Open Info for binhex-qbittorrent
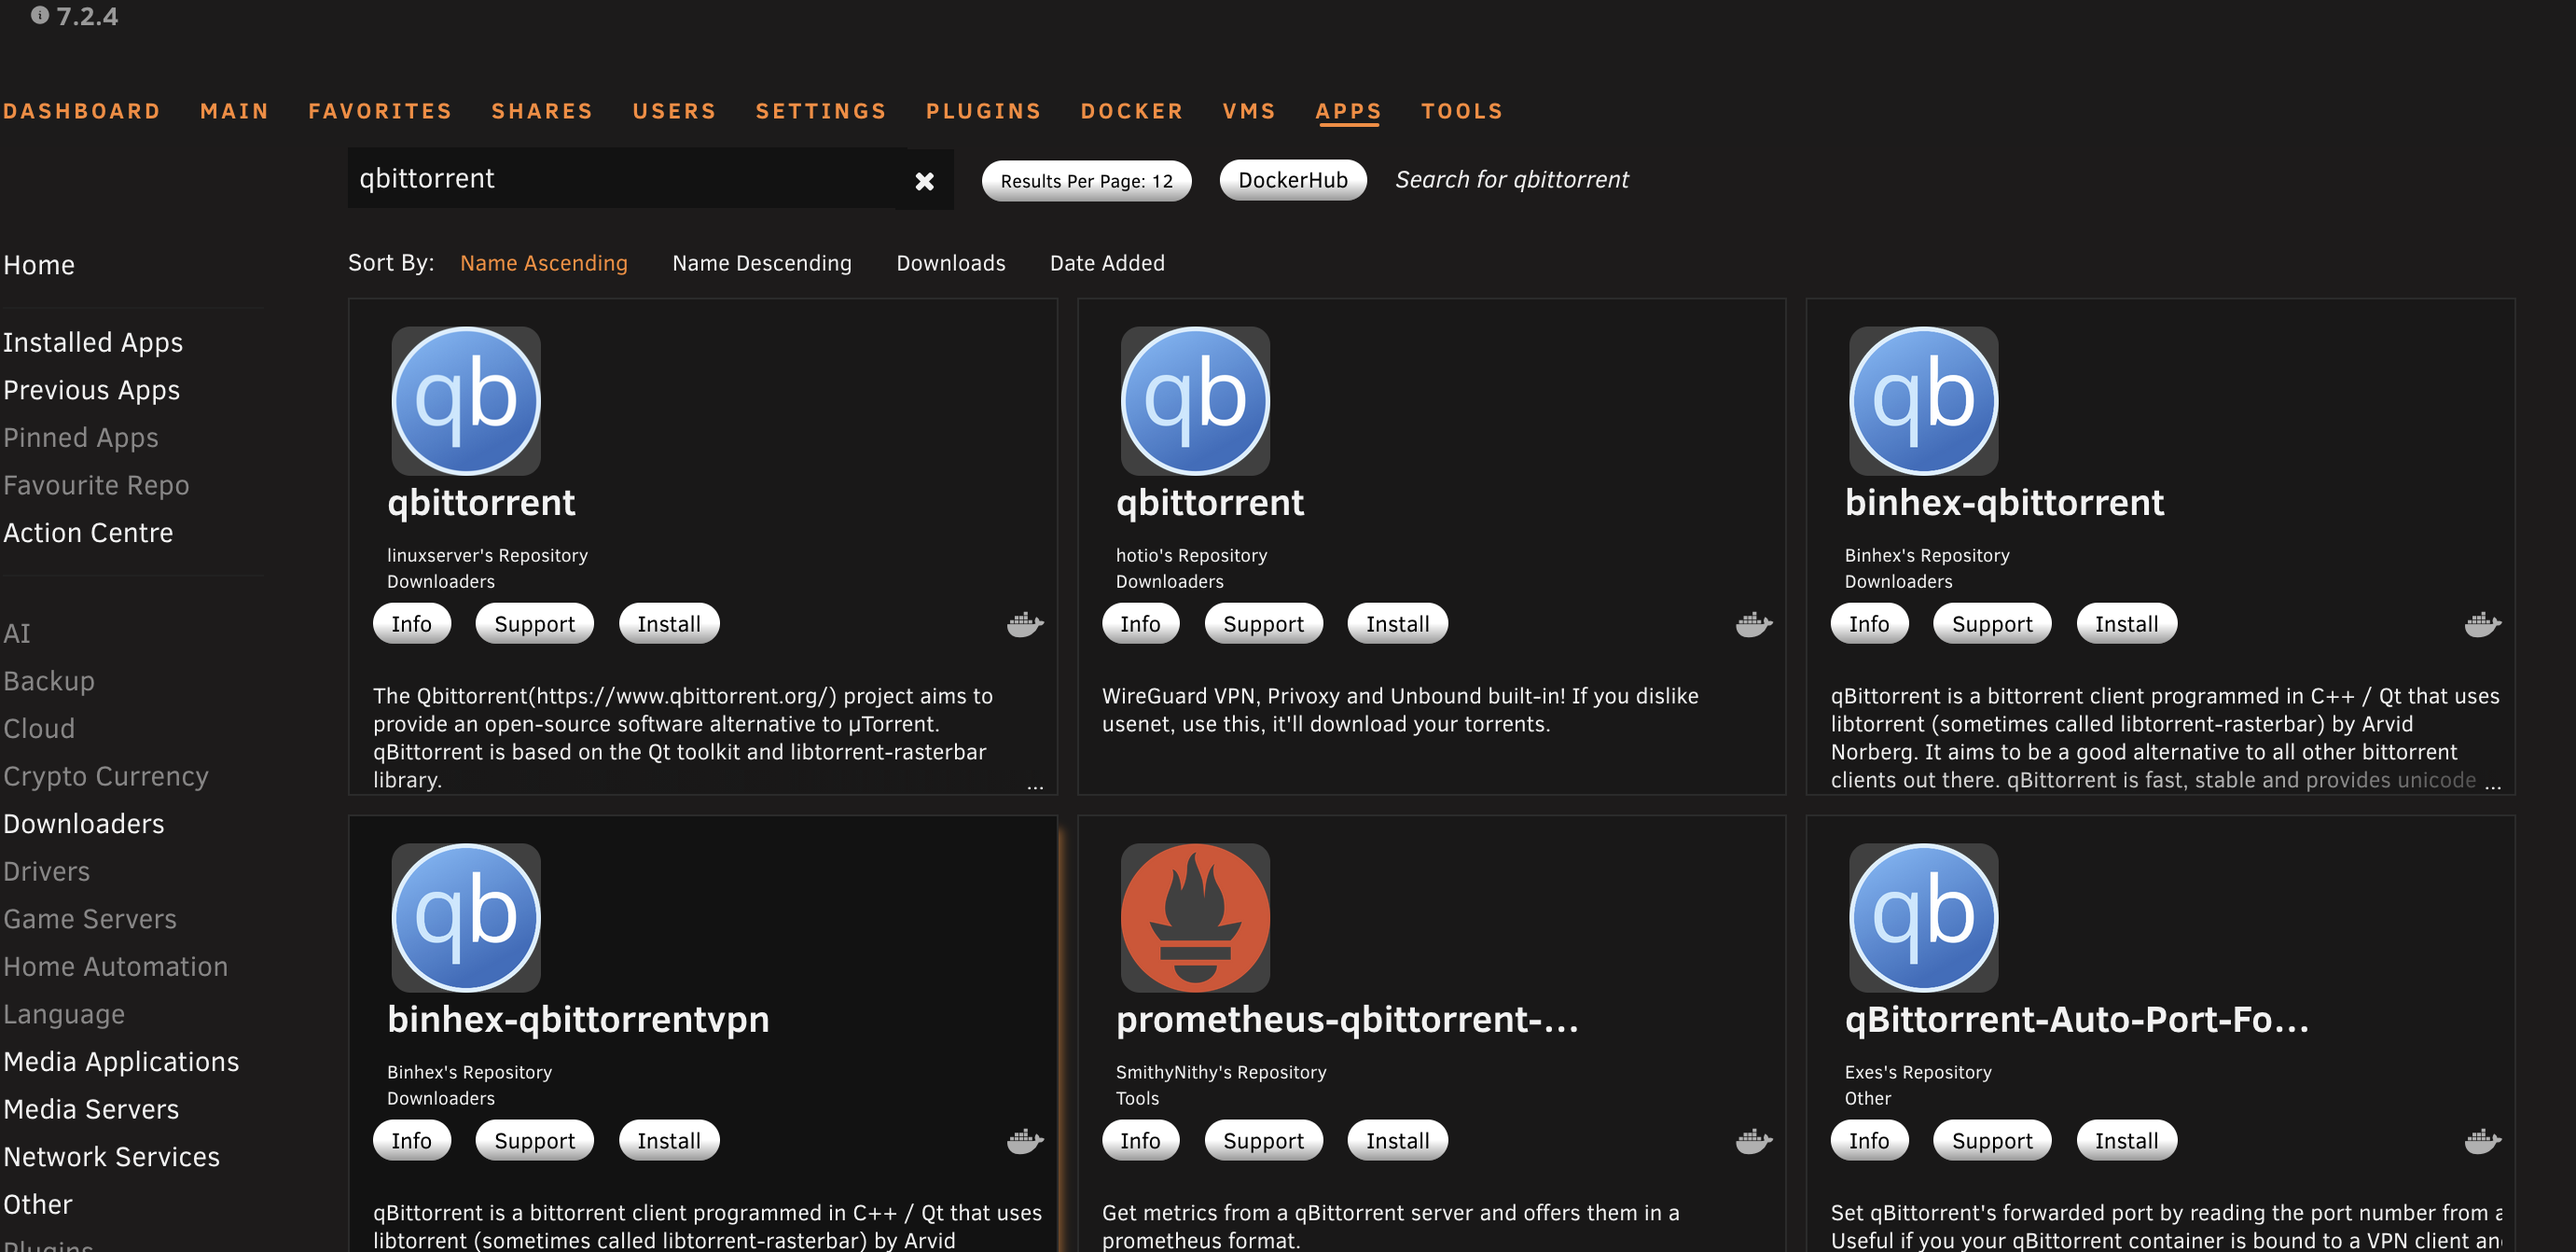Image resolution: width=2576 pixels, height=1252 pixels. point(1868,623)
